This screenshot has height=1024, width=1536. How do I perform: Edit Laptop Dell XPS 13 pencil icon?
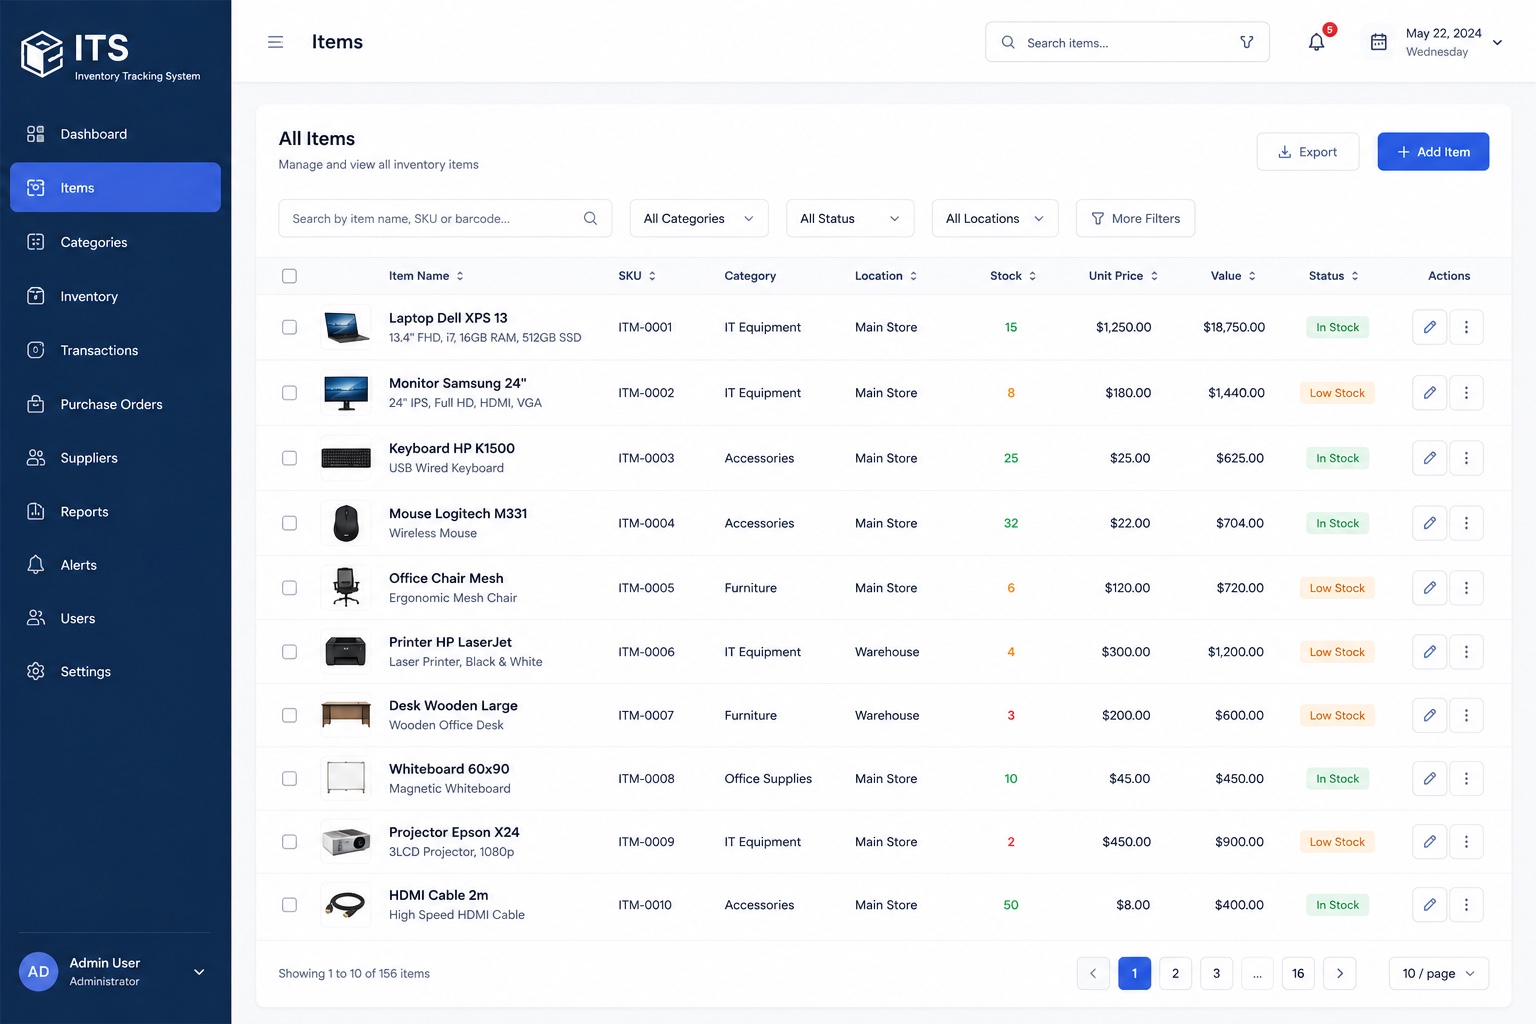pyautogui.click(x=1429, y=327)
